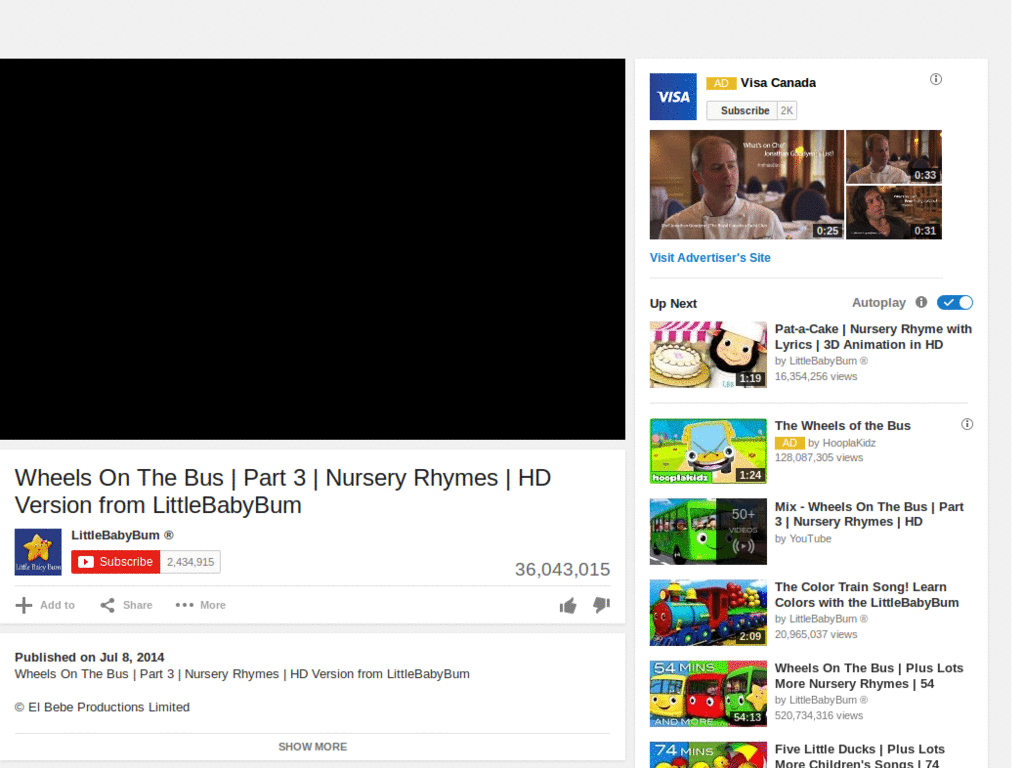Image resolution: width=1024 pixels, height=768 pixels.
Task: Click the 74 MINS ducks thumbnail
Action: click(708, 755)
